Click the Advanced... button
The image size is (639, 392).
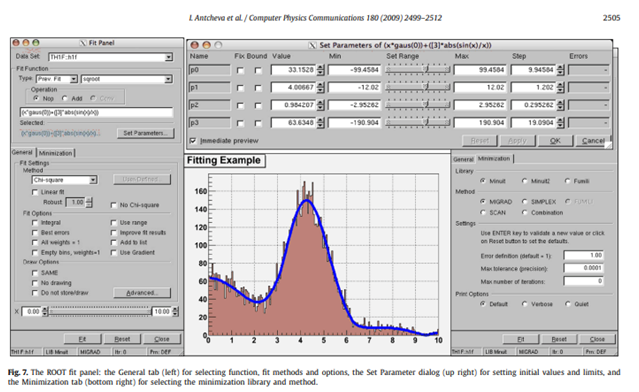tap(142, 293)
